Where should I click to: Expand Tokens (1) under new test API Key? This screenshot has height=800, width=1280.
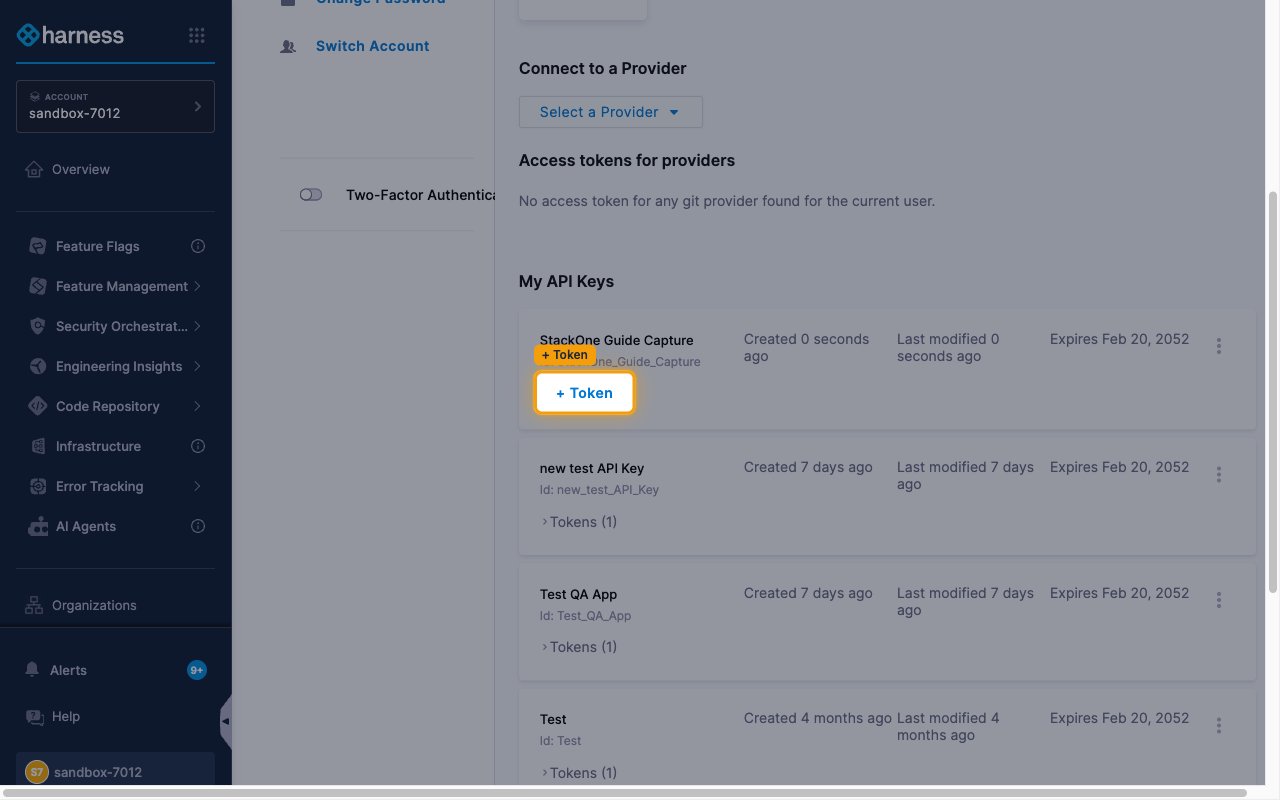pos(579,522)
